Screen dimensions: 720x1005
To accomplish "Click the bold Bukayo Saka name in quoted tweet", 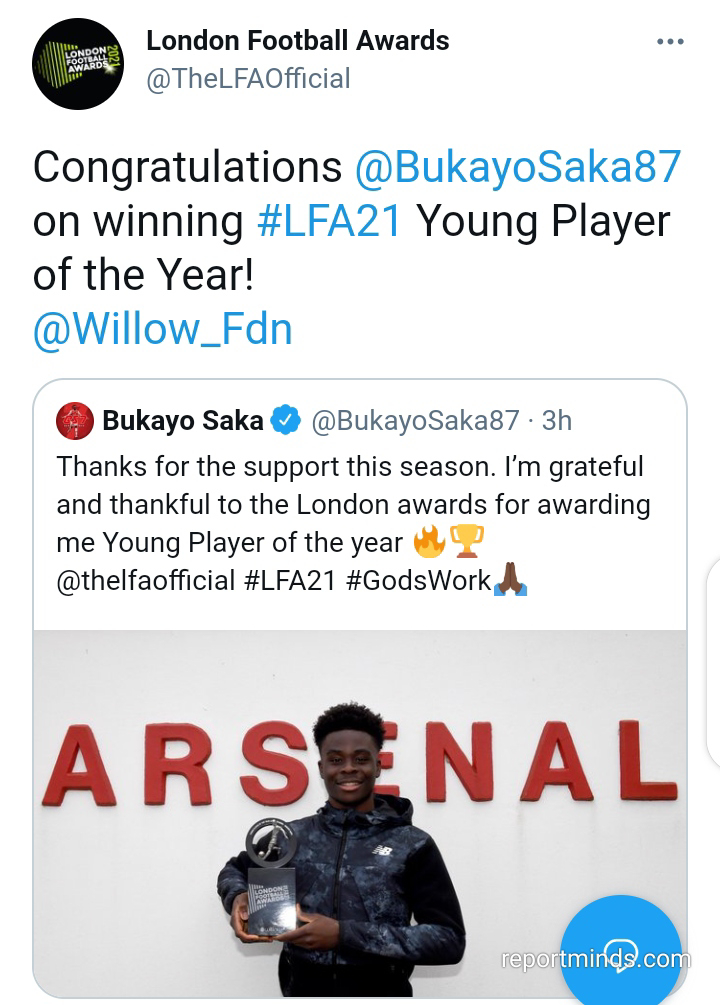I will click(183, 420).
